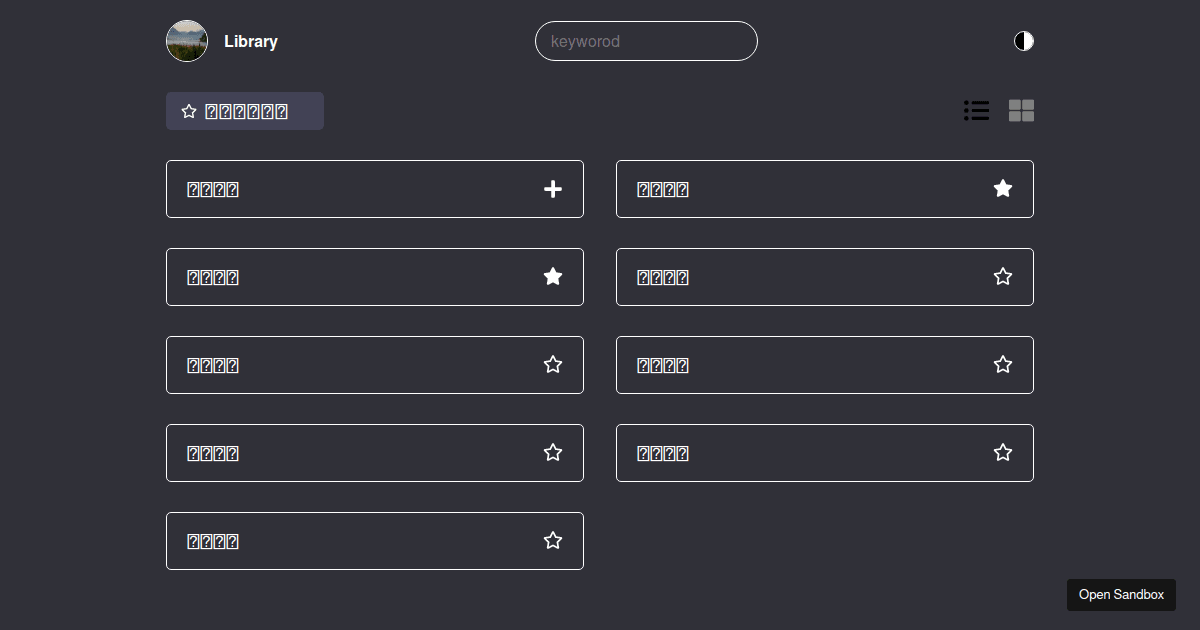1200x630 pixels.
Task: Toggle the theme contrast icon
Action: coord(1023,41)
